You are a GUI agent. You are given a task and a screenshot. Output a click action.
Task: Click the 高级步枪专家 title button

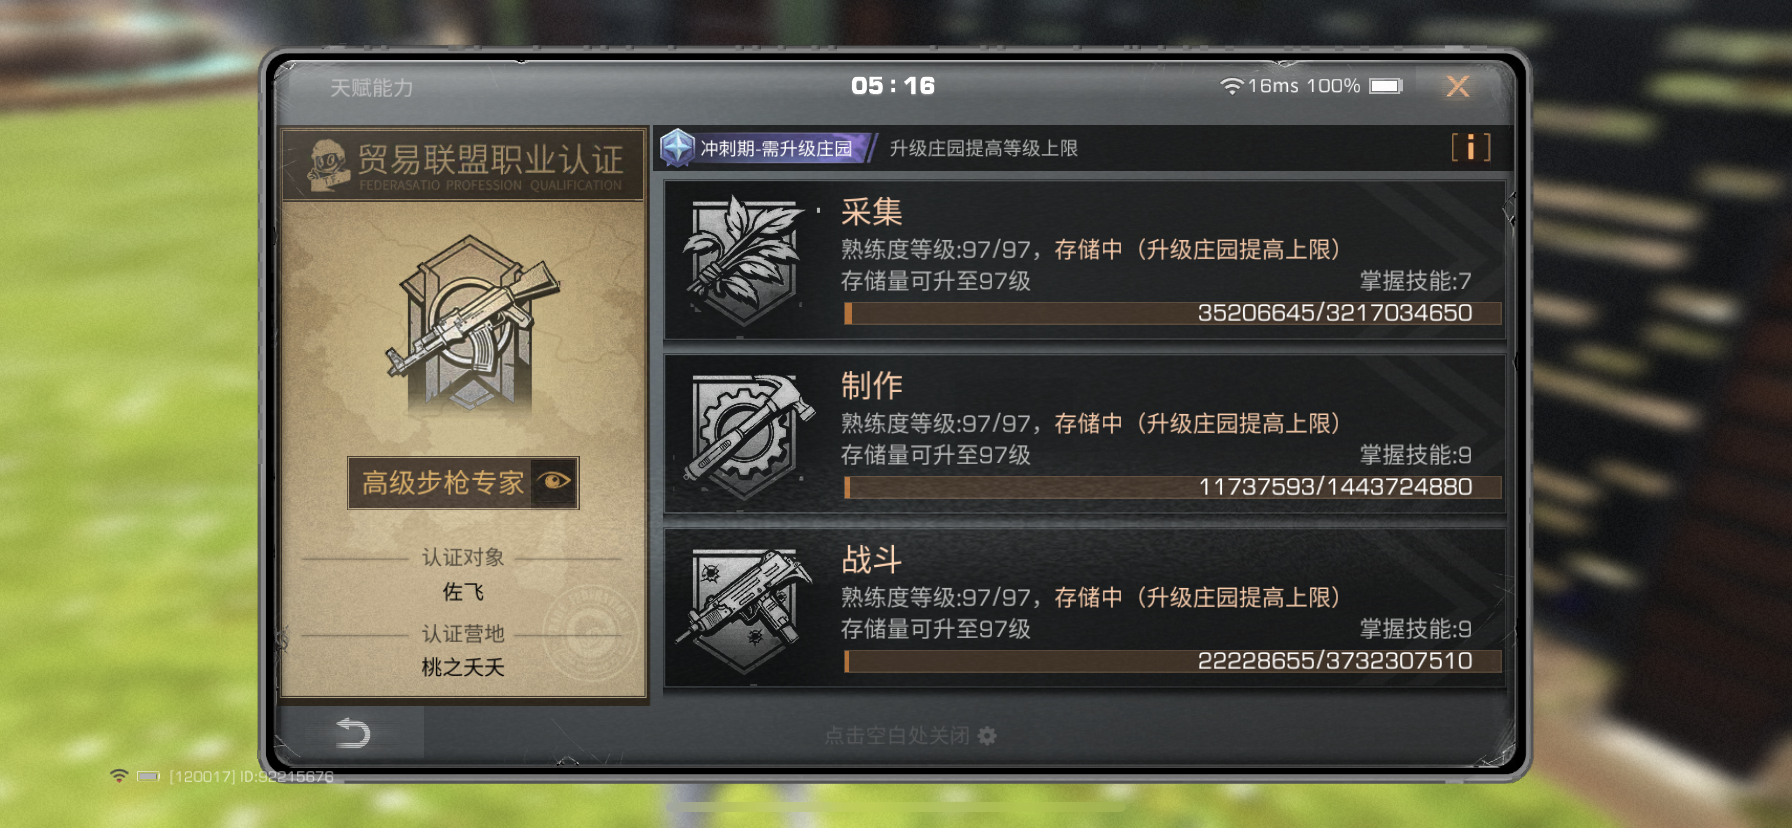click(463, 483)
